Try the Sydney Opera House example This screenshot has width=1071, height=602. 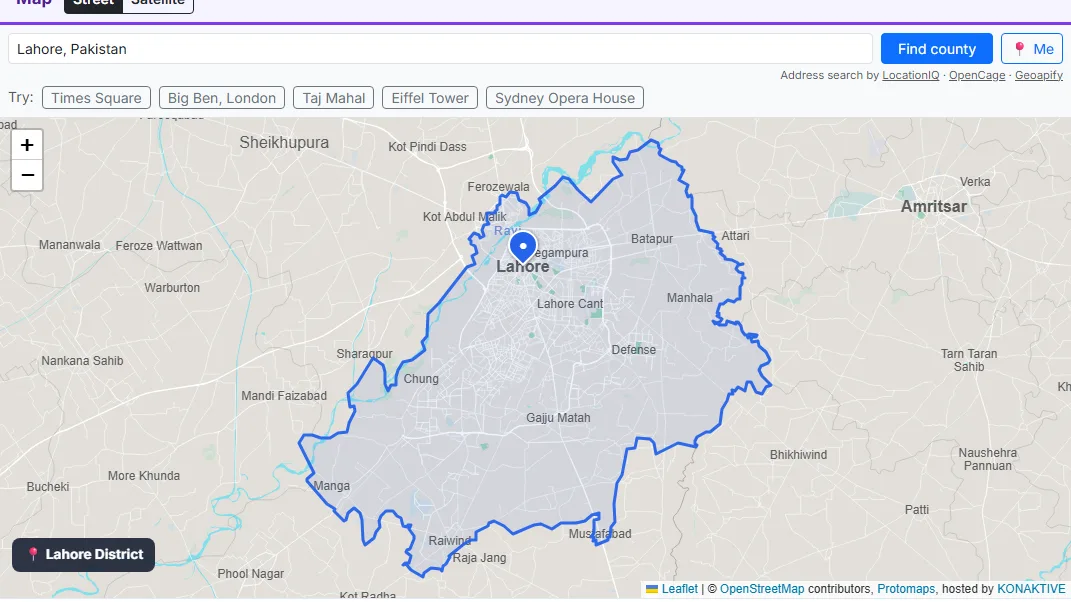pos(565,98)
